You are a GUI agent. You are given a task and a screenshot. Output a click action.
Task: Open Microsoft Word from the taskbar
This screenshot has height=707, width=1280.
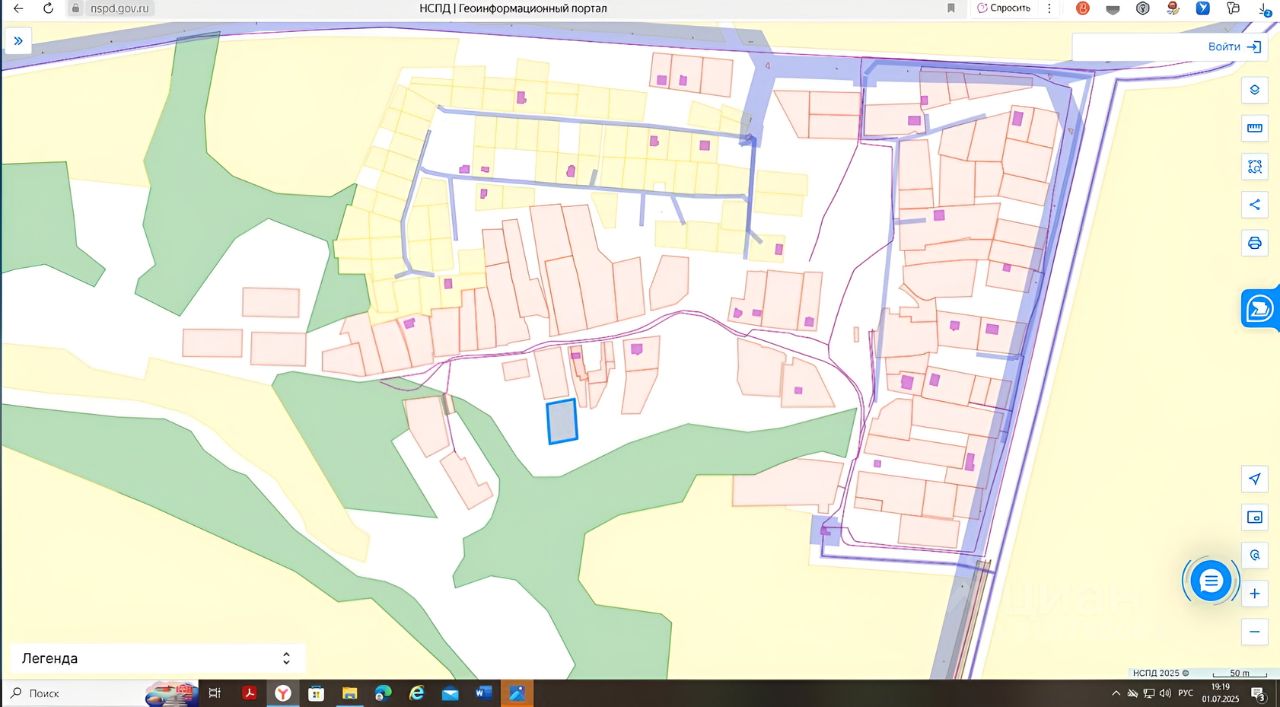tap(484, 693)
